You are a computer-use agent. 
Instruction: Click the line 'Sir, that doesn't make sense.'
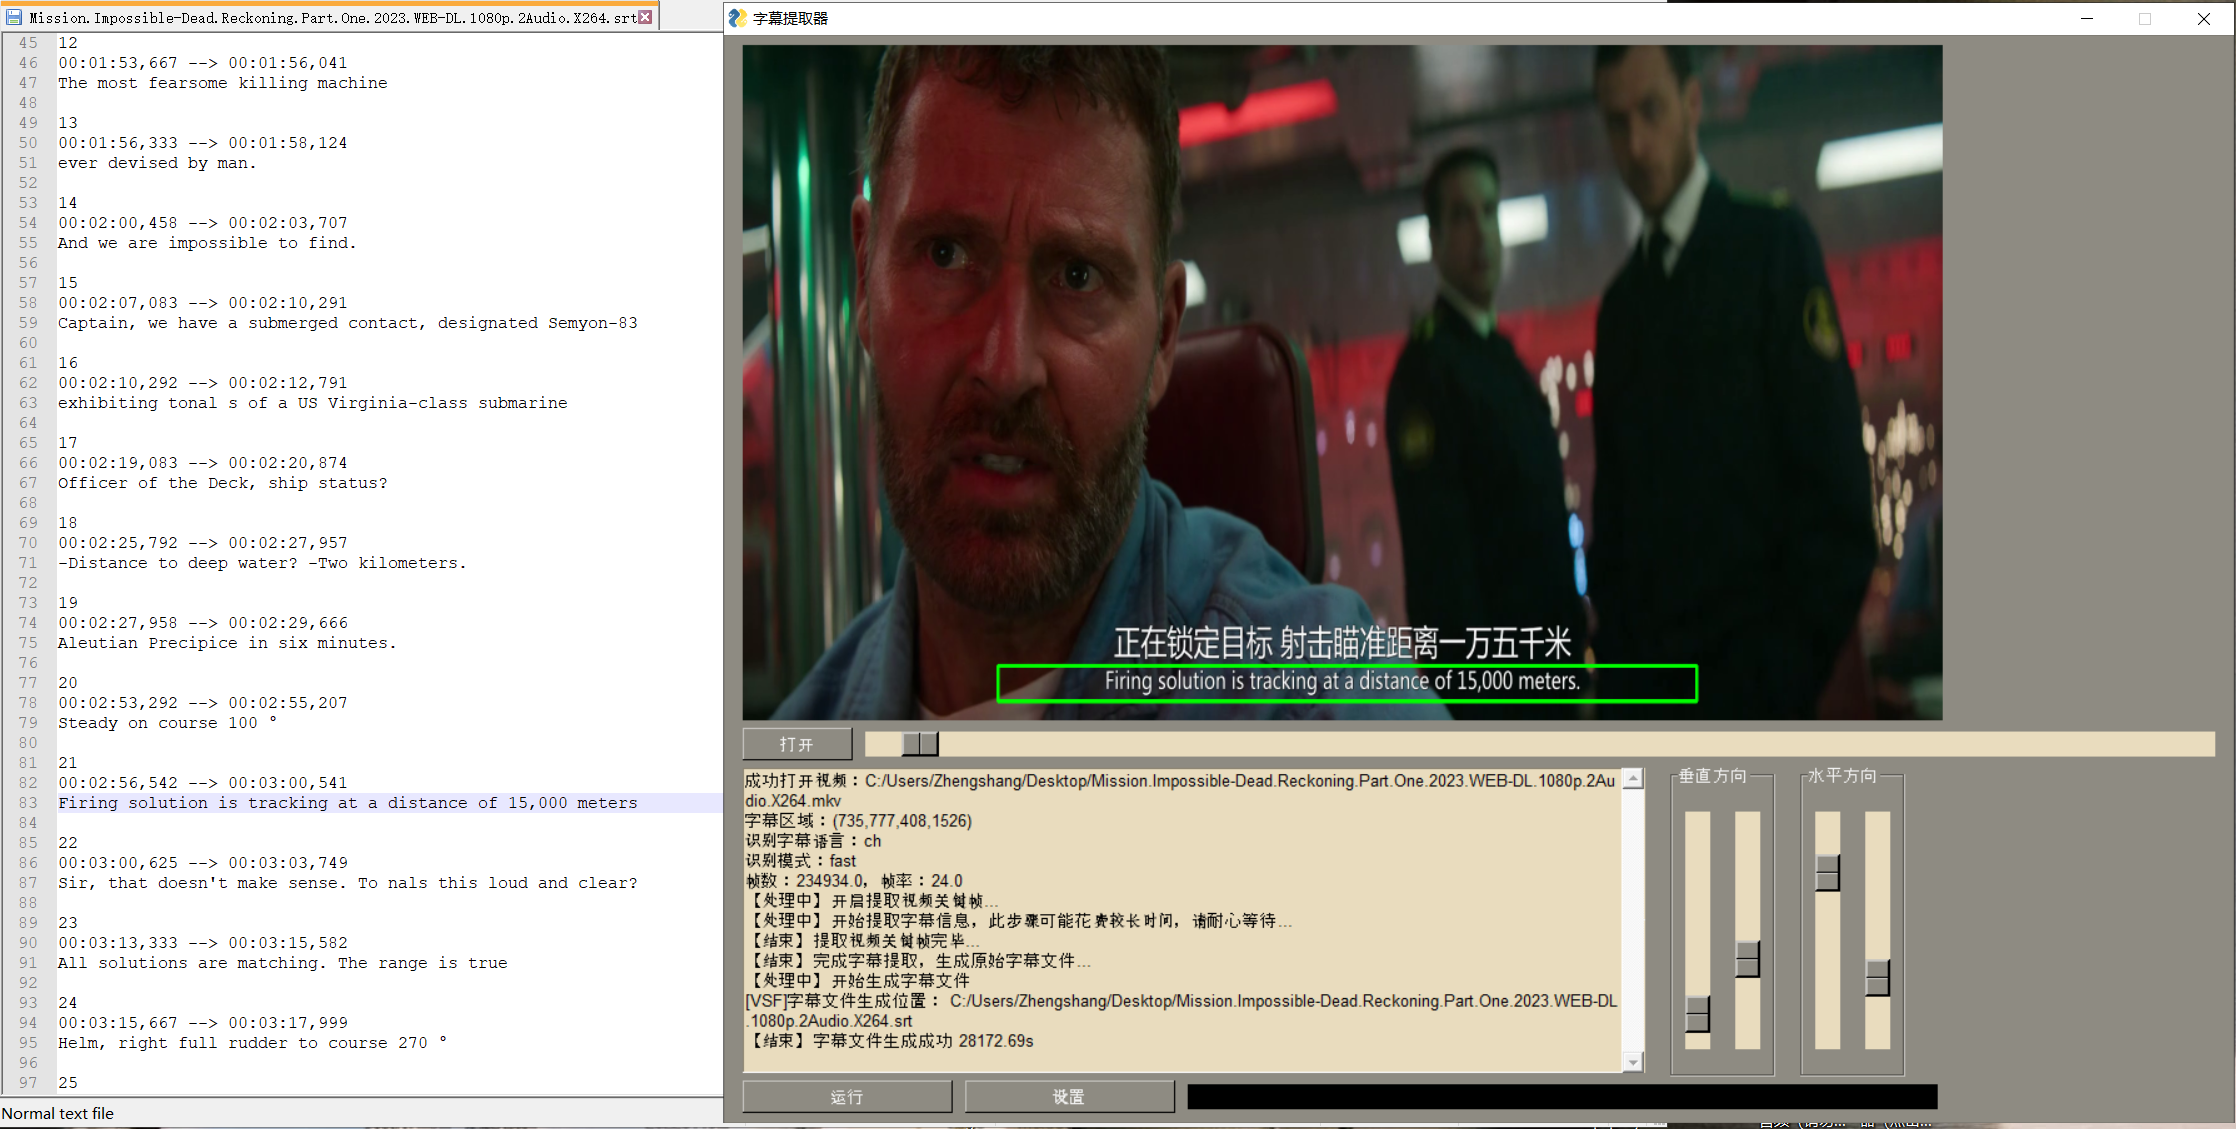click(347, 883)
